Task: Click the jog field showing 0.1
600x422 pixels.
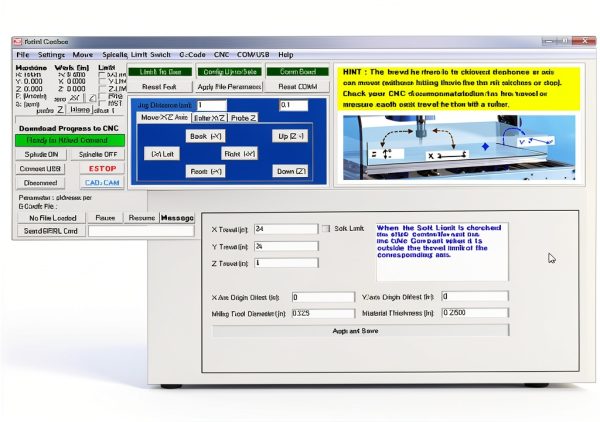Action: (x=293, y=105)
